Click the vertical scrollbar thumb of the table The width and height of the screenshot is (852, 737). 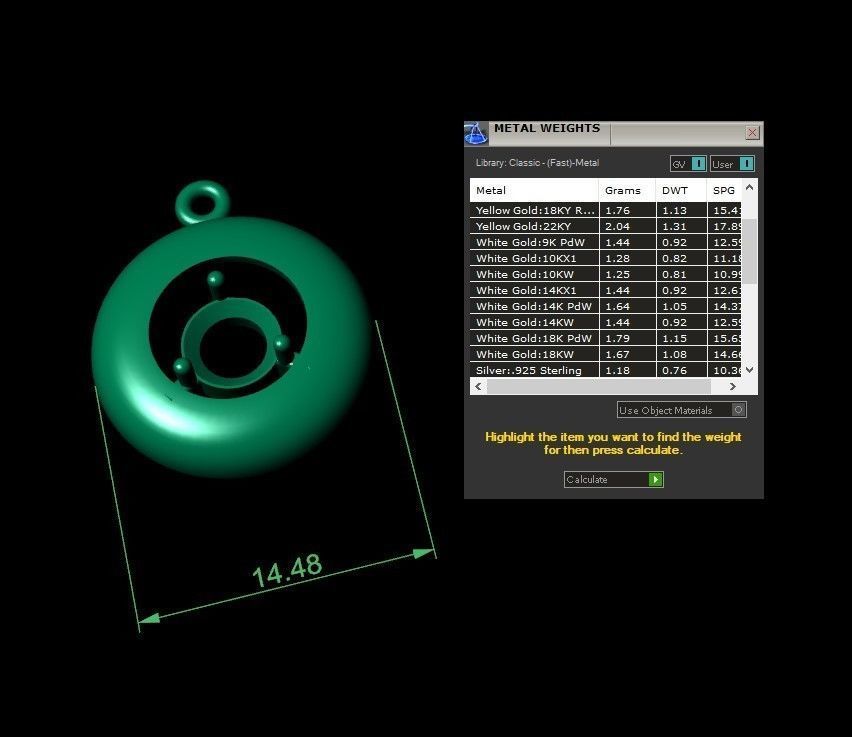pos(750,251)
